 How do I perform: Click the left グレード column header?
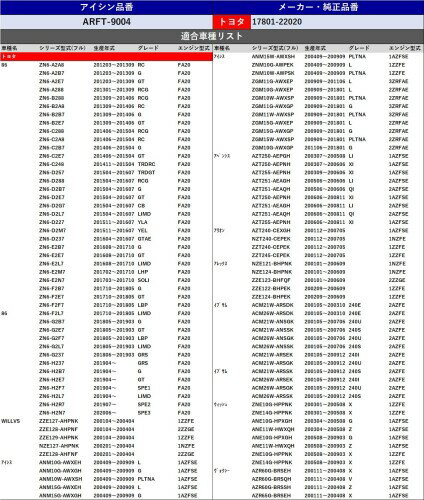(x=148, y=48)
